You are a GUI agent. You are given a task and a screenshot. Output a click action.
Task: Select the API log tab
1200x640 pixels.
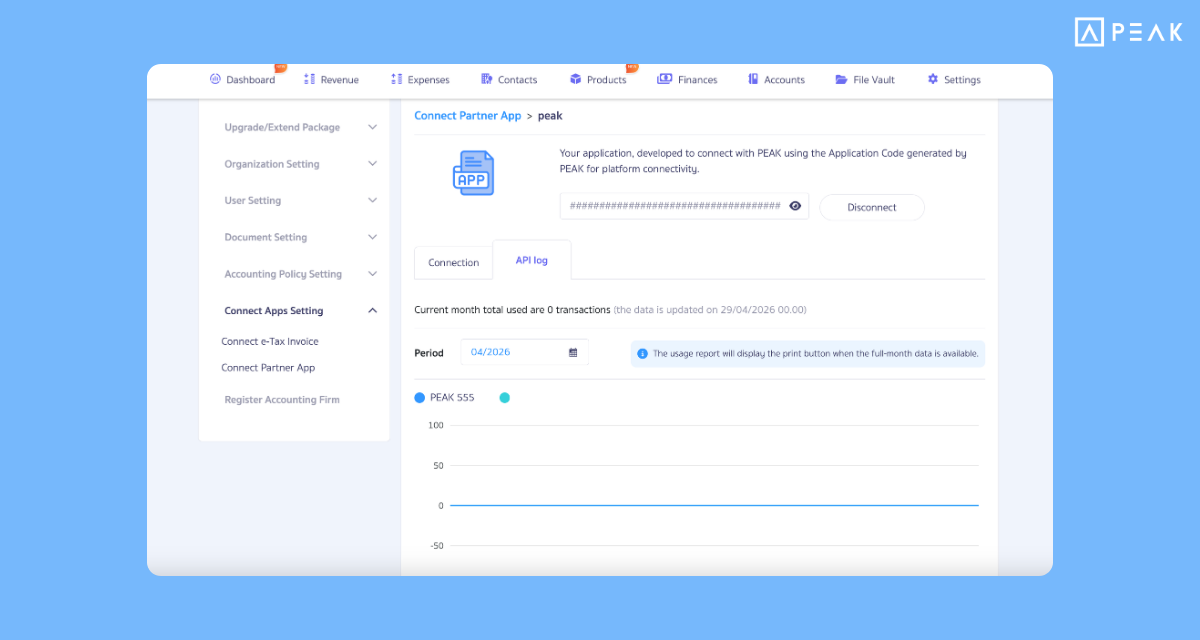click(531, 259)
